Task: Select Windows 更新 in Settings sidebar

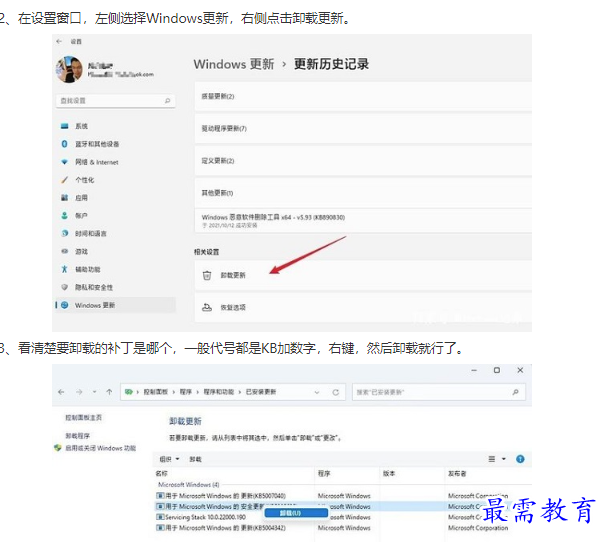Action: pyautogui.click(x=116, y=305)
